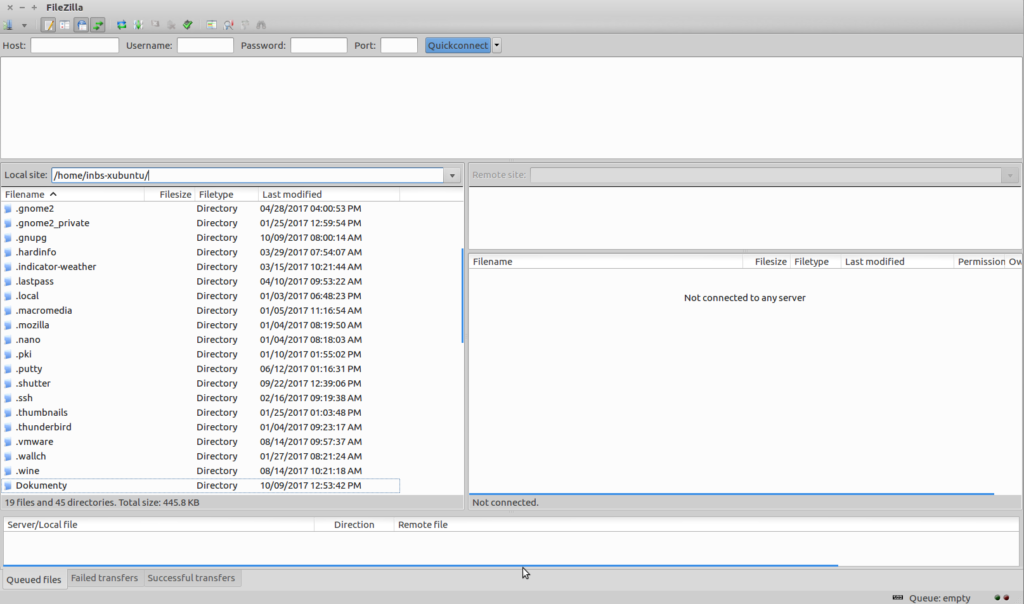Click the status bar icon before Queue

point(898,597)
